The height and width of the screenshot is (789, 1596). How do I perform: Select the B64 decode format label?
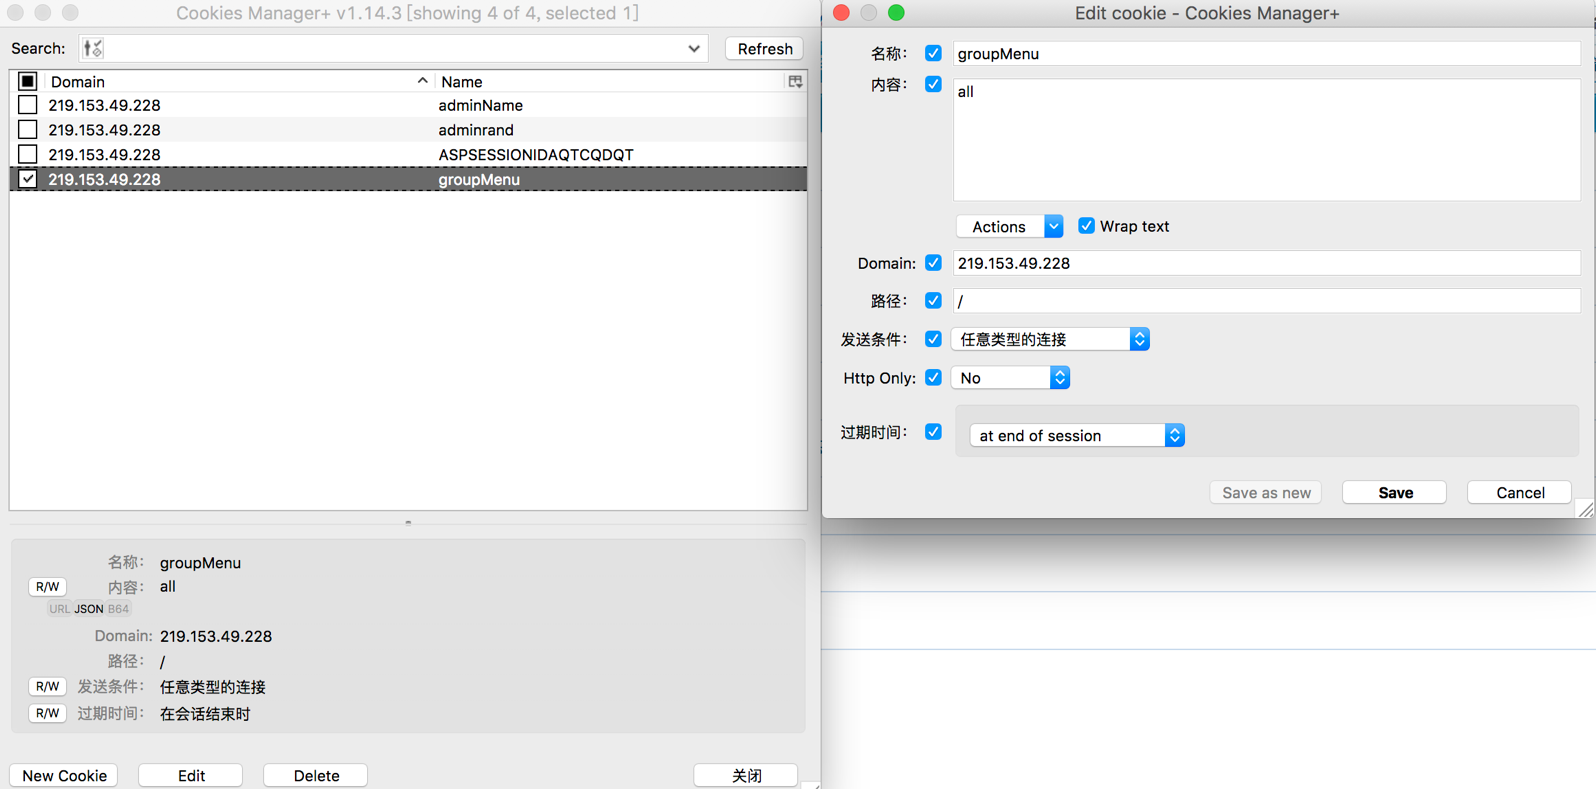118,609
